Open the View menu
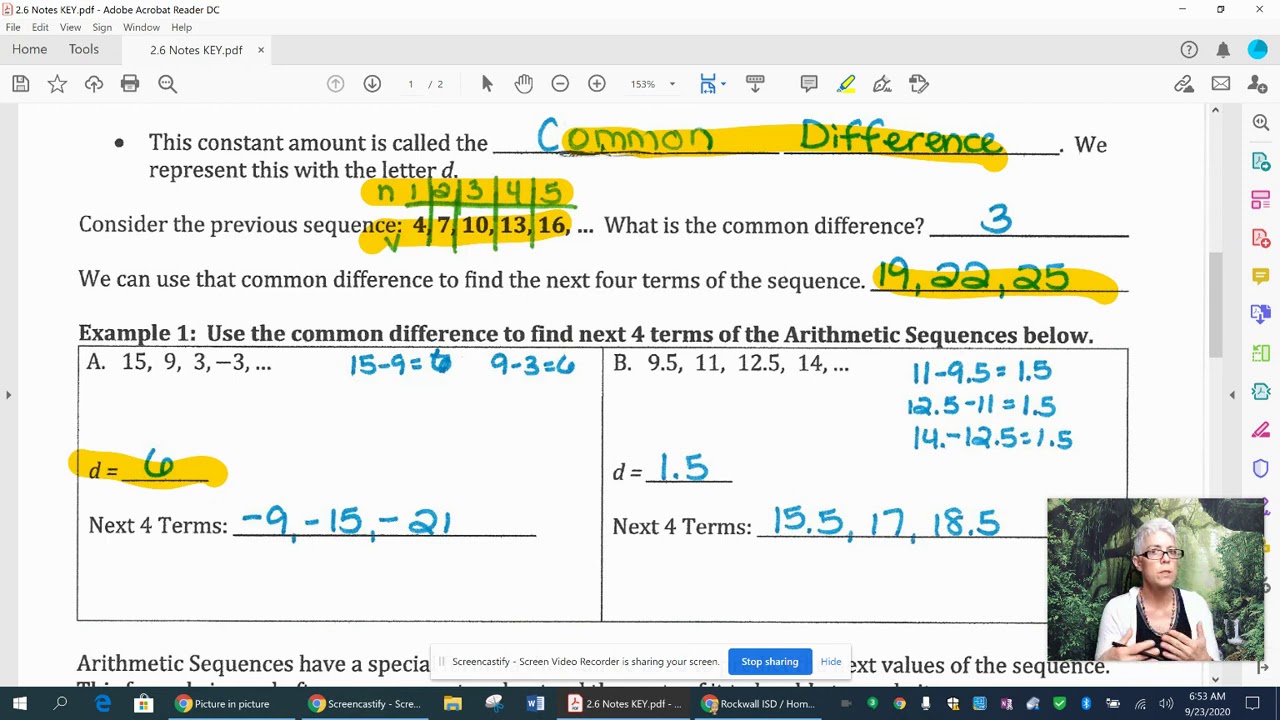This screenshot has width=1280, height=720. coord(70,27)
